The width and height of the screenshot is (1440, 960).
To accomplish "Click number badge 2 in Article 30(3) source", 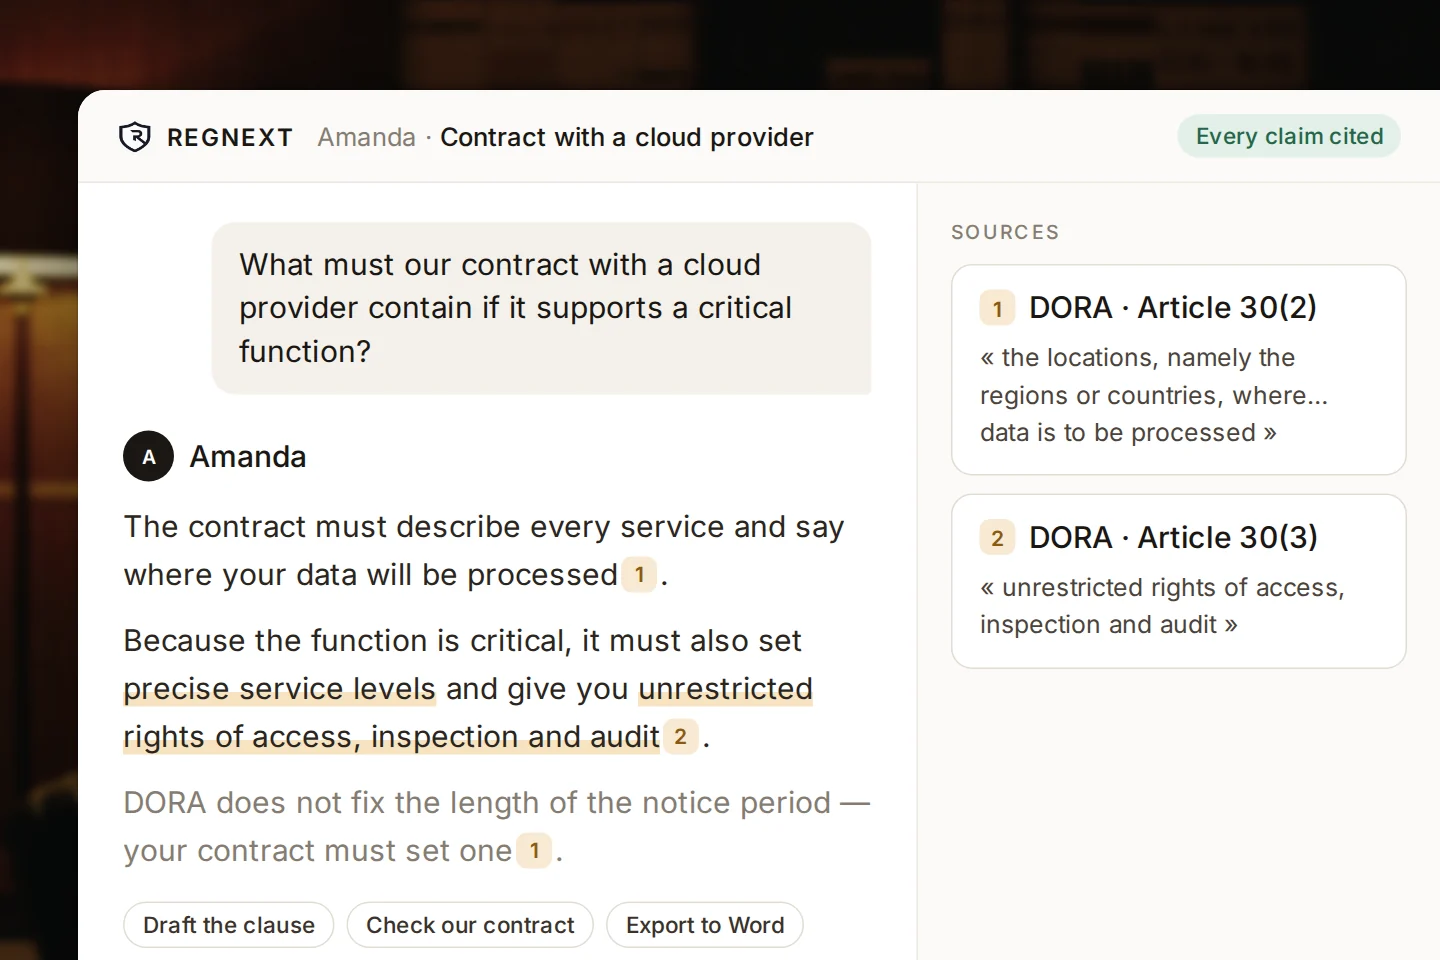I will click(997, 539).
